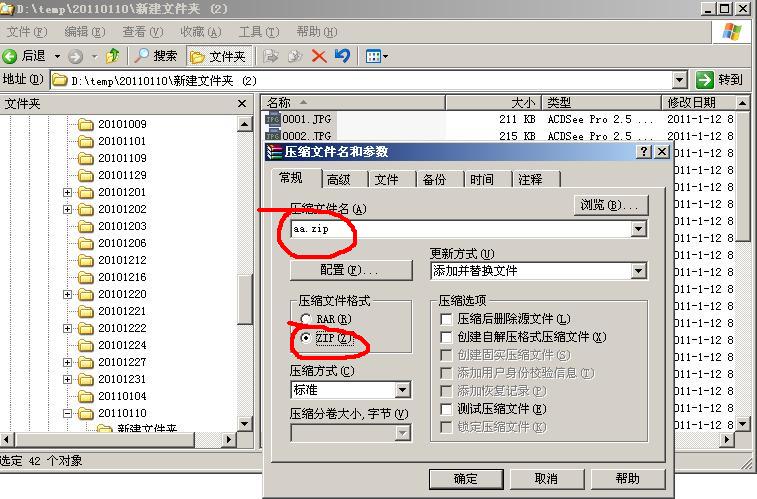
Task: Open the 文件(F) menu in Explorer
Action: tap(27, 32)
